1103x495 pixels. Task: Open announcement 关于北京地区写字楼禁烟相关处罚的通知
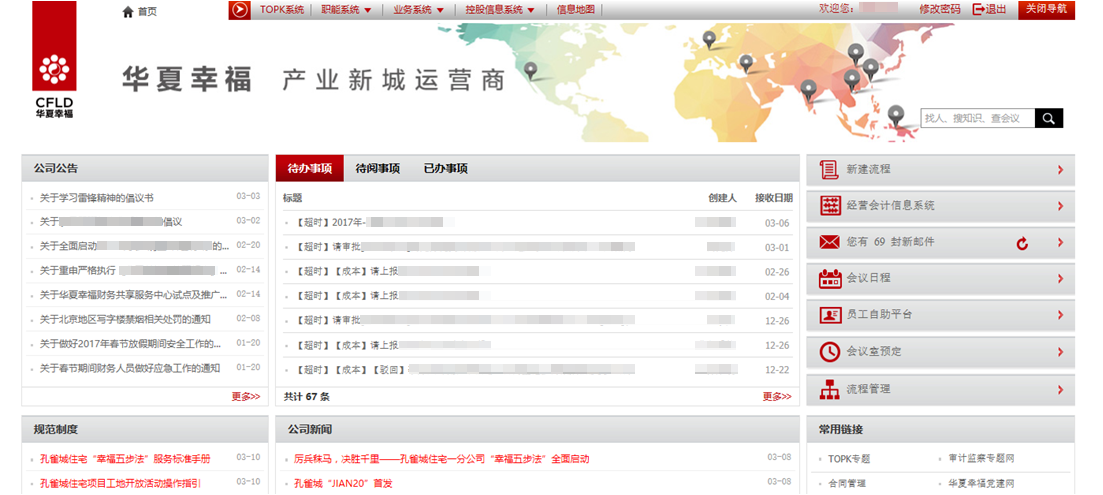pyautogui.click(x=125, y=319)
